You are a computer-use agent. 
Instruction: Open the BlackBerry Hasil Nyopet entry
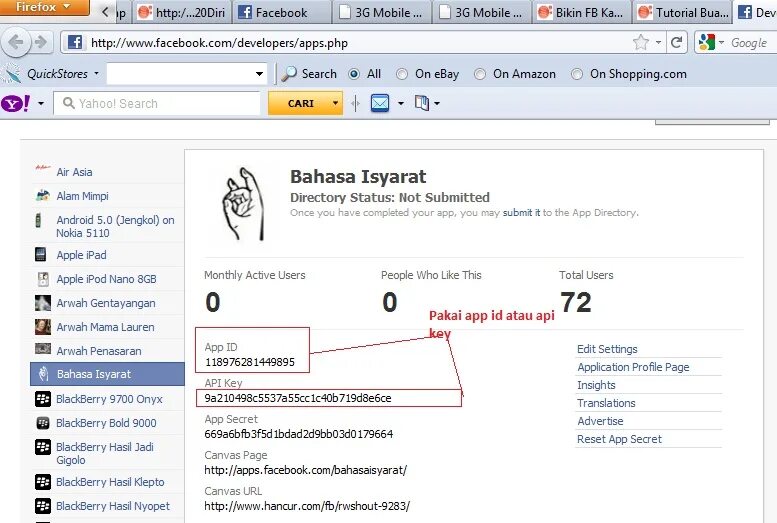pos(112,506)
